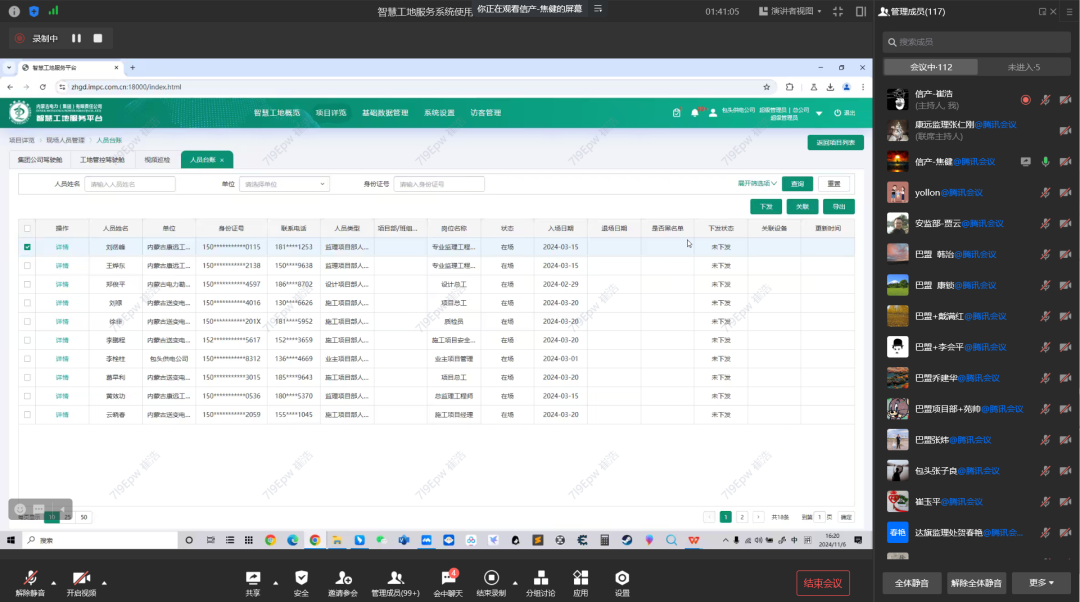
Task: Click the blue security shield icon in title bar
Action: coord(34,11)
